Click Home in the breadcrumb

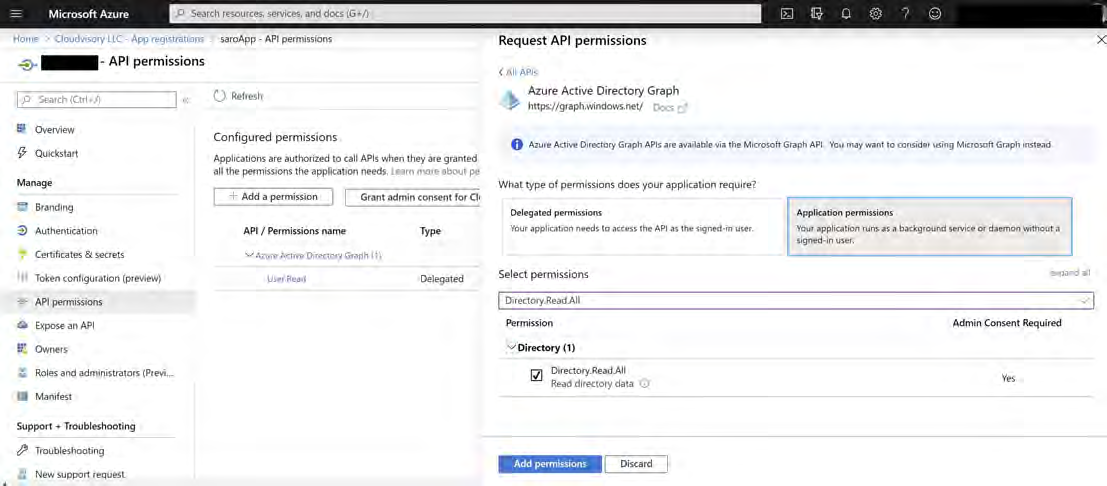click(25, 39)
